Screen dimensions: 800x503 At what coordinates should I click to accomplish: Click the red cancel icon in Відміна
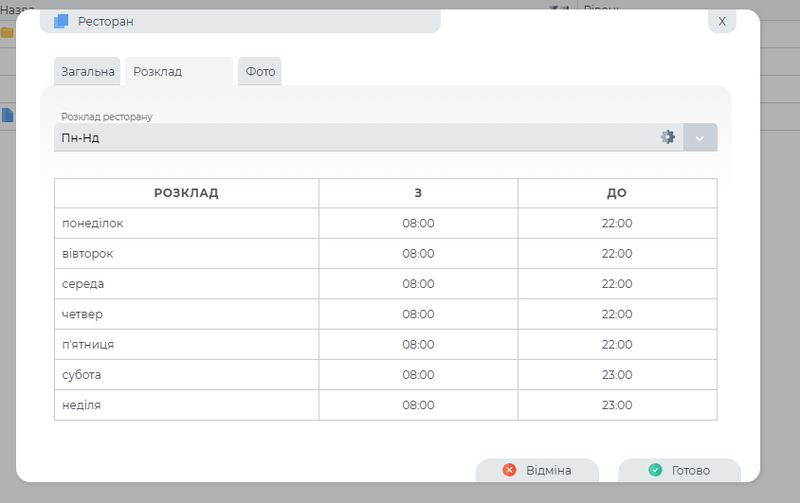tap(510, 470)
